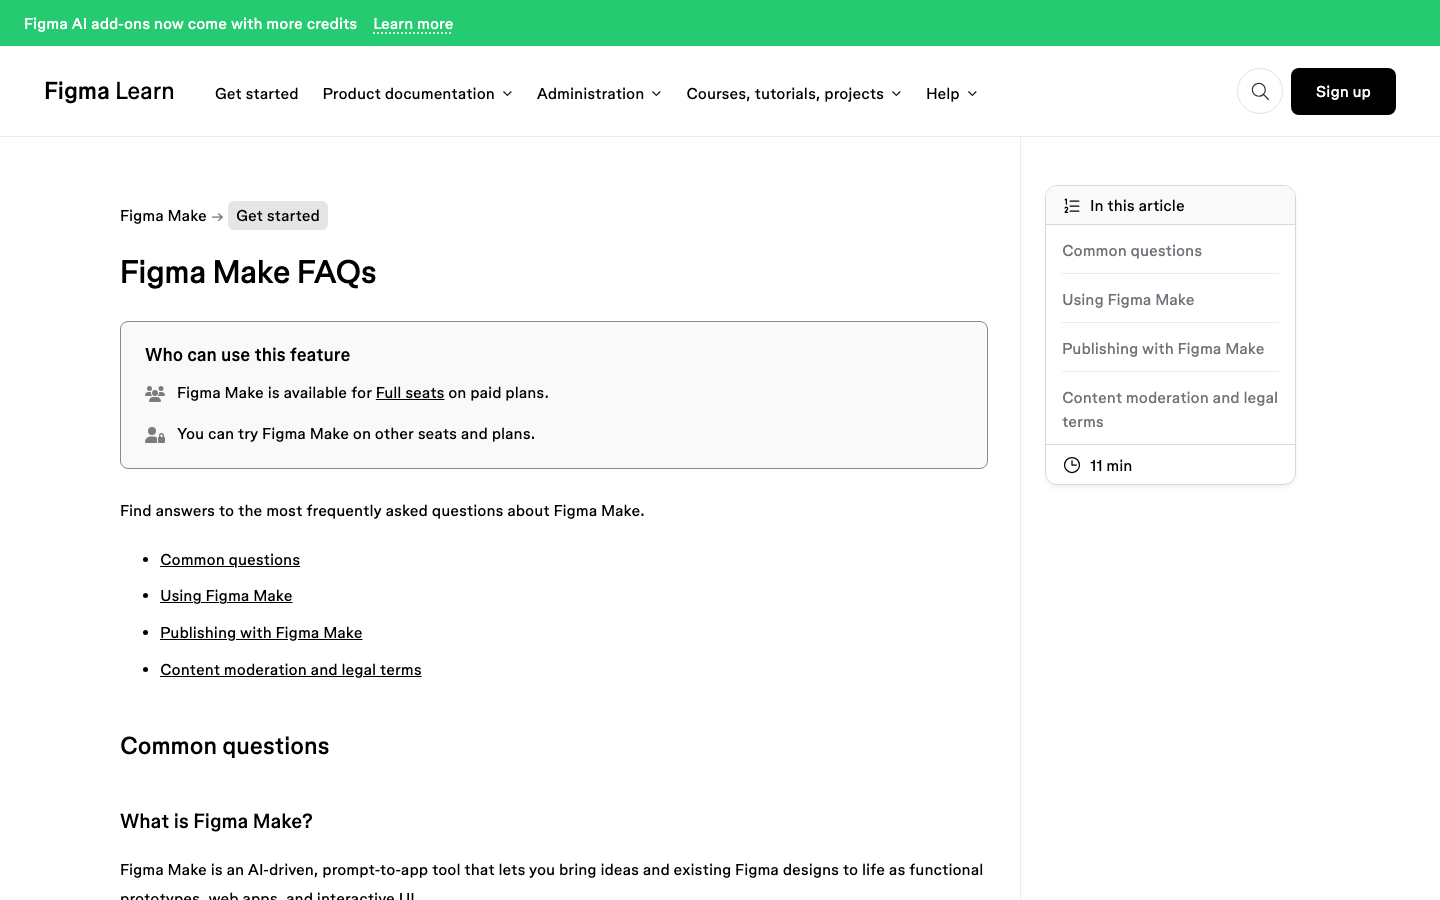Follow the Full seats link
Viewport: 1440px width, 900px height.
tap(410, 392)
